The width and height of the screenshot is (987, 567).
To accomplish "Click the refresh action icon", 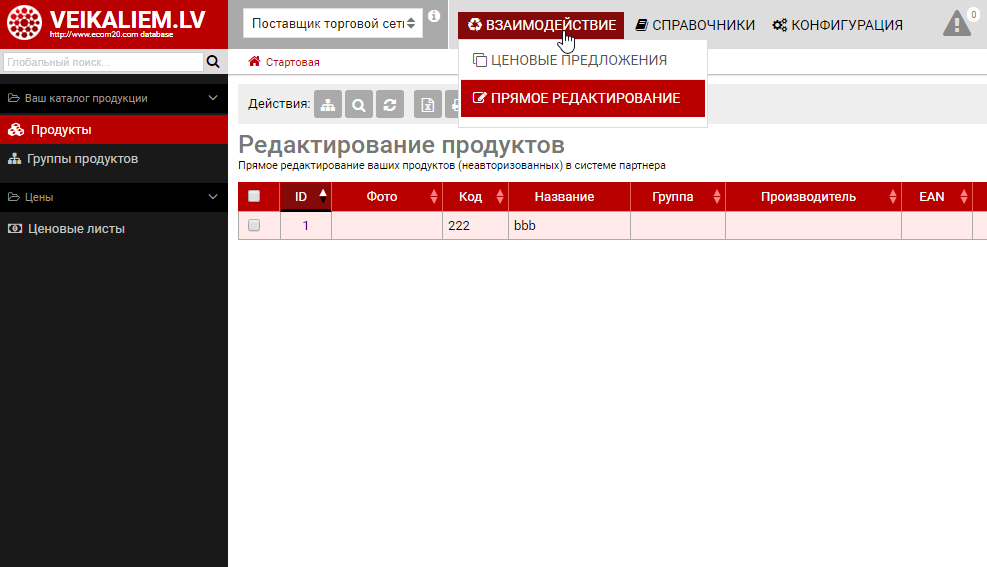I will pos(390,104).
